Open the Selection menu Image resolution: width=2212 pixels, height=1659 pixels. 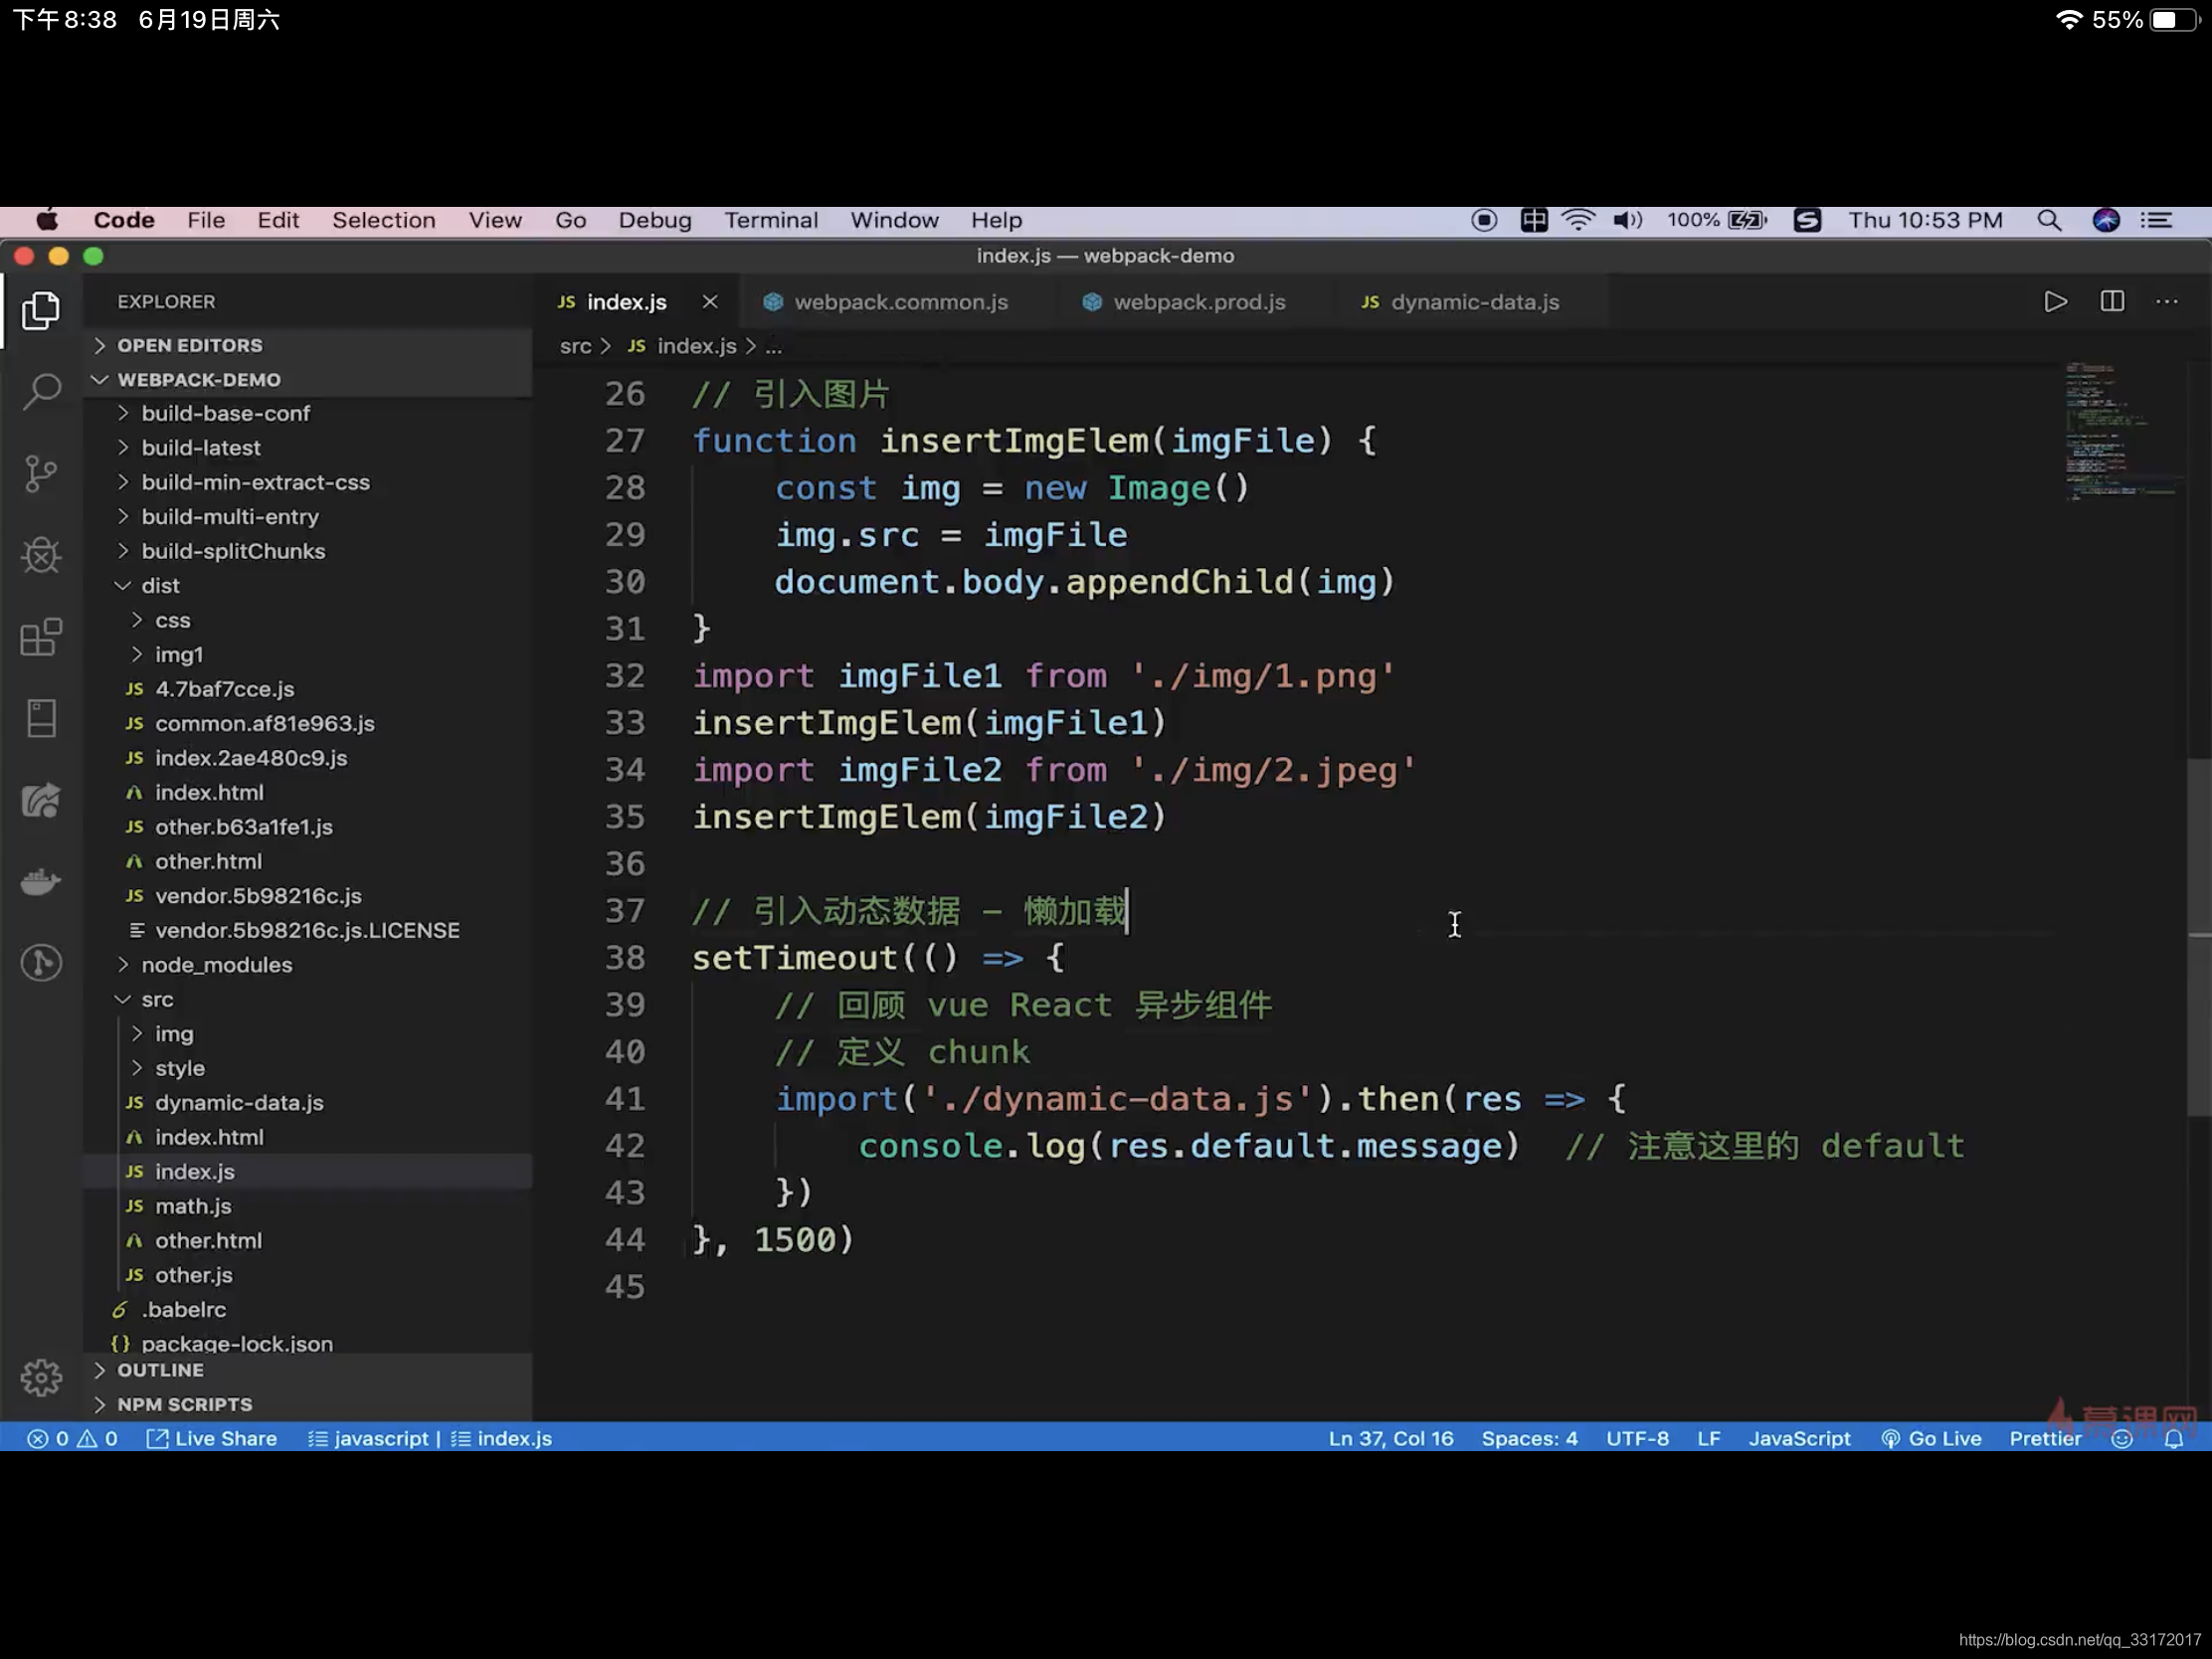tap(384, 220)
